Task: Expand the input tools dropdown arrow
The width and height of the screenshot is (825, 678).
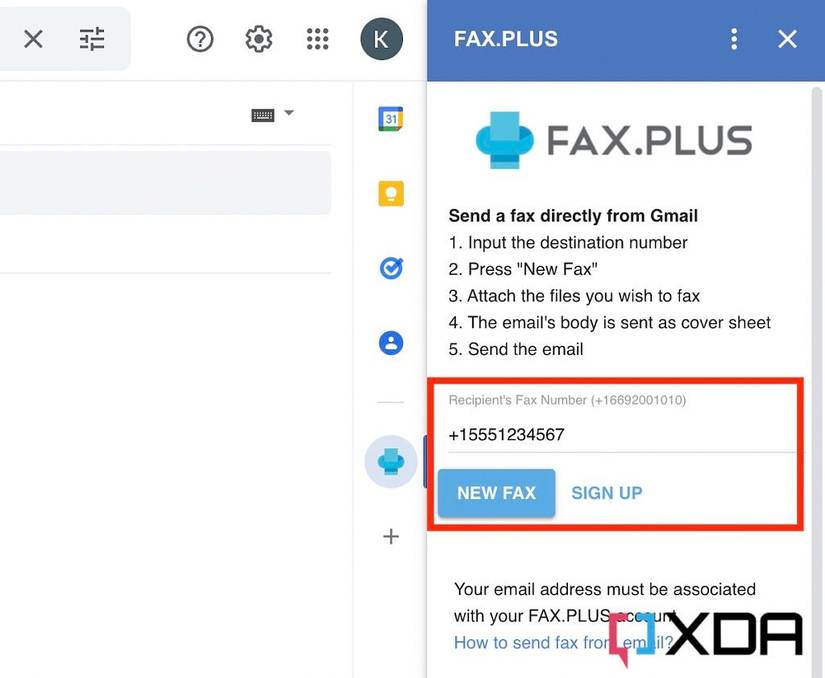Action: pos(289,113)
